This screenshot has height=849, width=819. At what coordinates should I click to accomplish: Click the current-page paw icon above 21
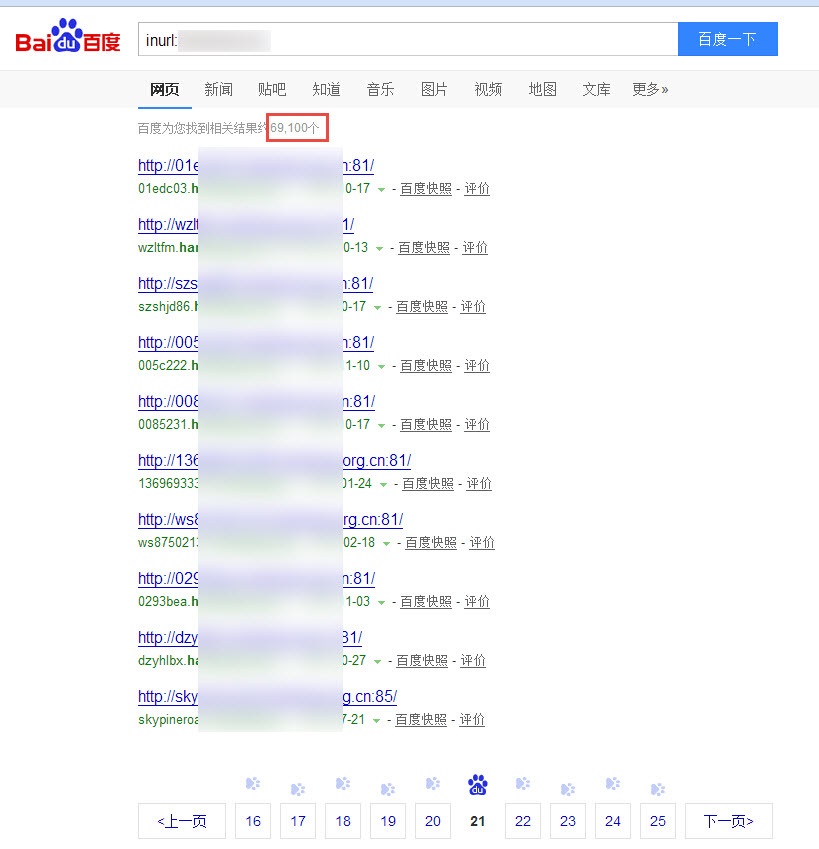pyautogui.click(x=478, y=785)
